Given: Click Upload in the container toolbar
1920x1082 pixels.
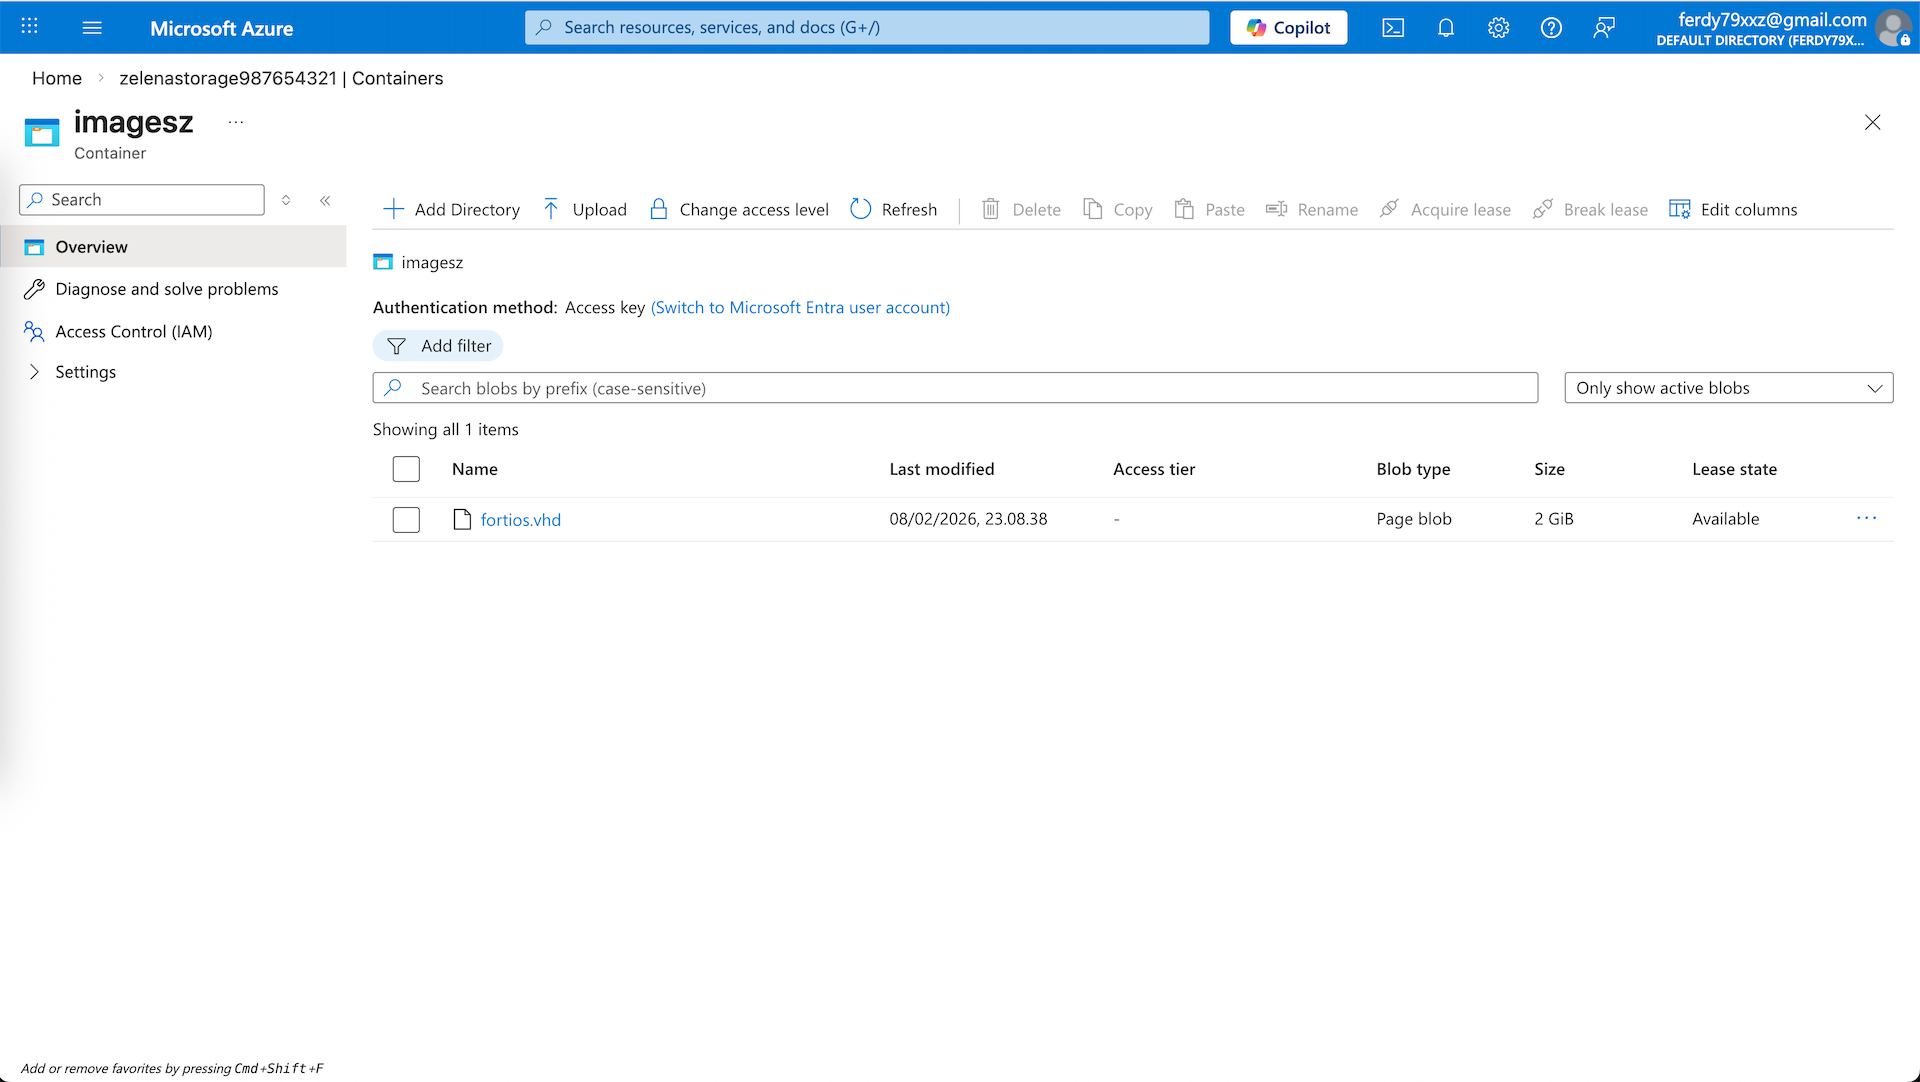Looking at the screenshot, I should point(585,209).
